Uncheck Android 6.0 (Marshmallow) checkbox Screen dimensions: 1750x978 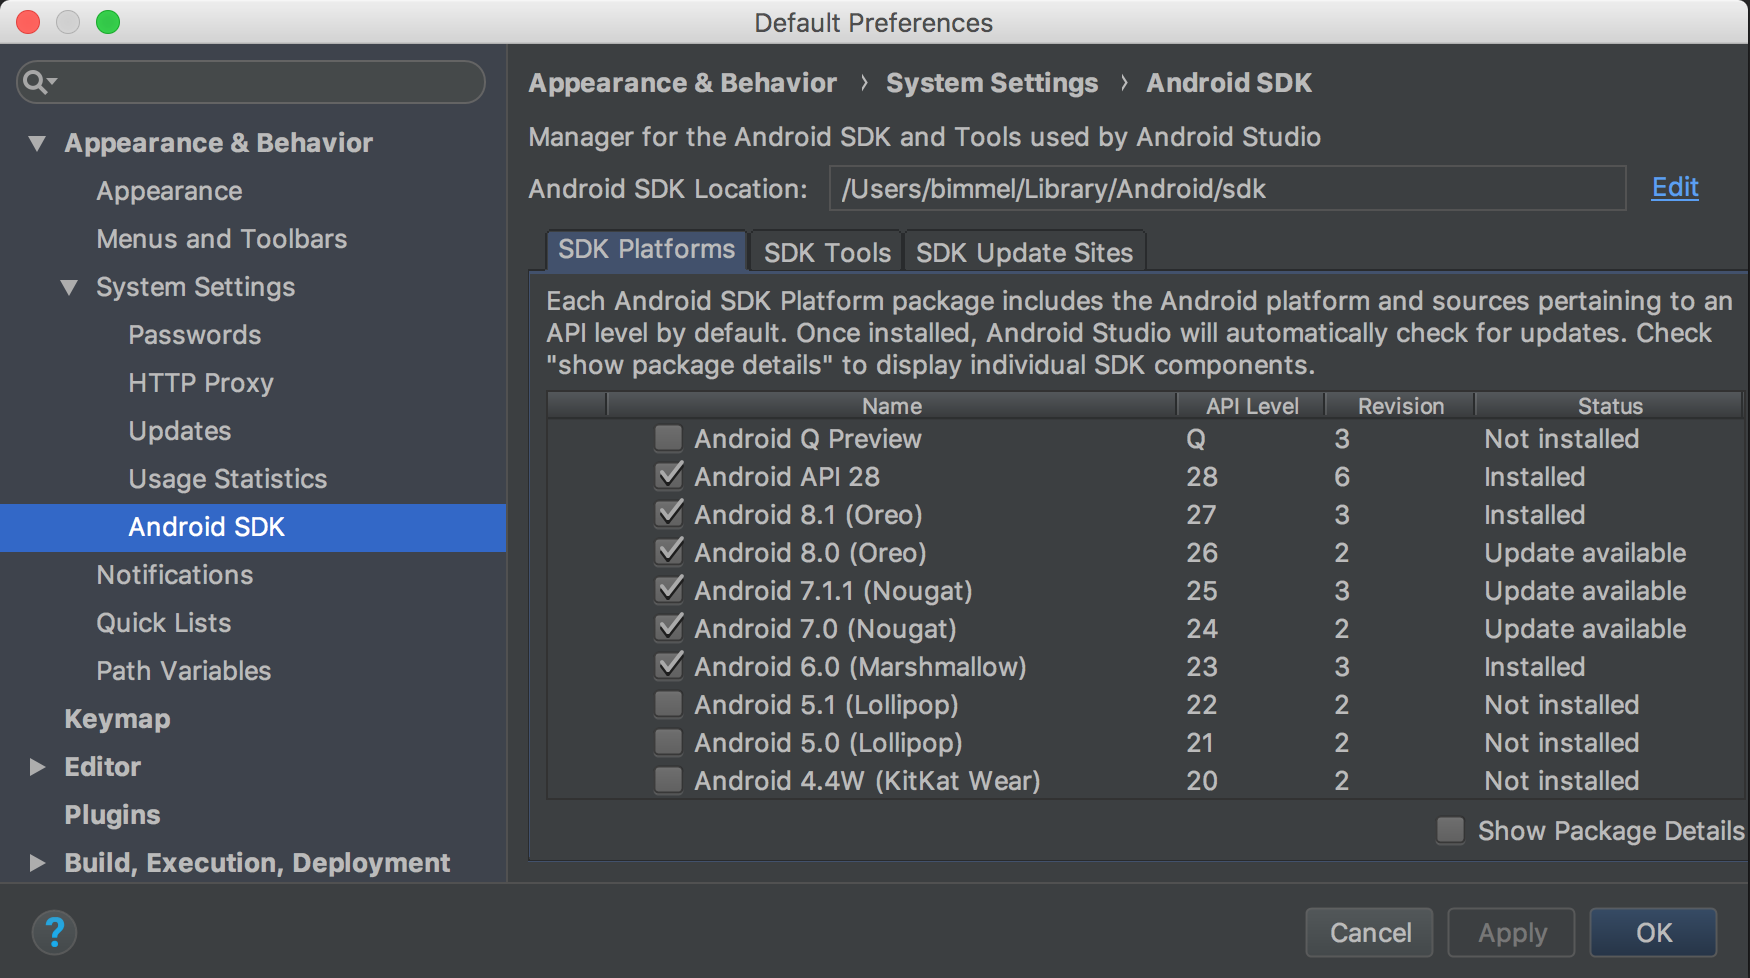[668, 666]
